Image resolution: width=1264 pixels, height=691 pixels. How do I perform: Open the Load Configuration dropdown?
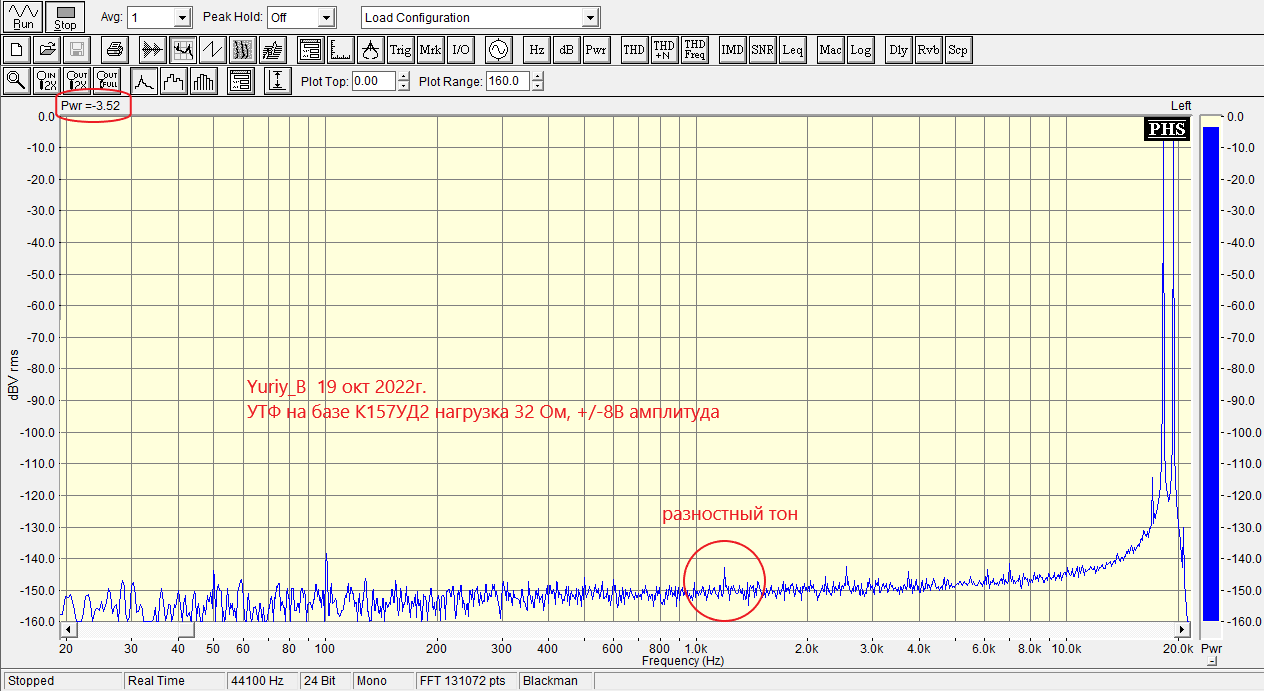[590, 17]
